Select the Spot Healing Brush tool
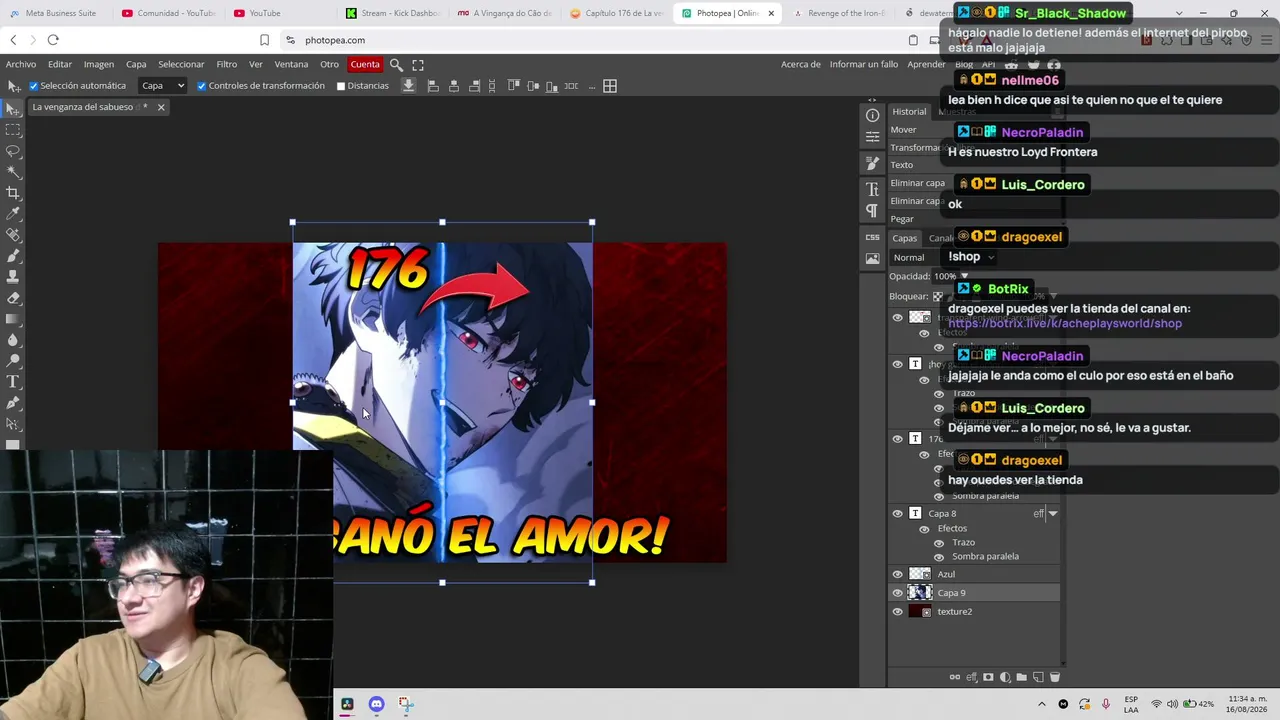The image size is (1280, 720). coord(13,235)
